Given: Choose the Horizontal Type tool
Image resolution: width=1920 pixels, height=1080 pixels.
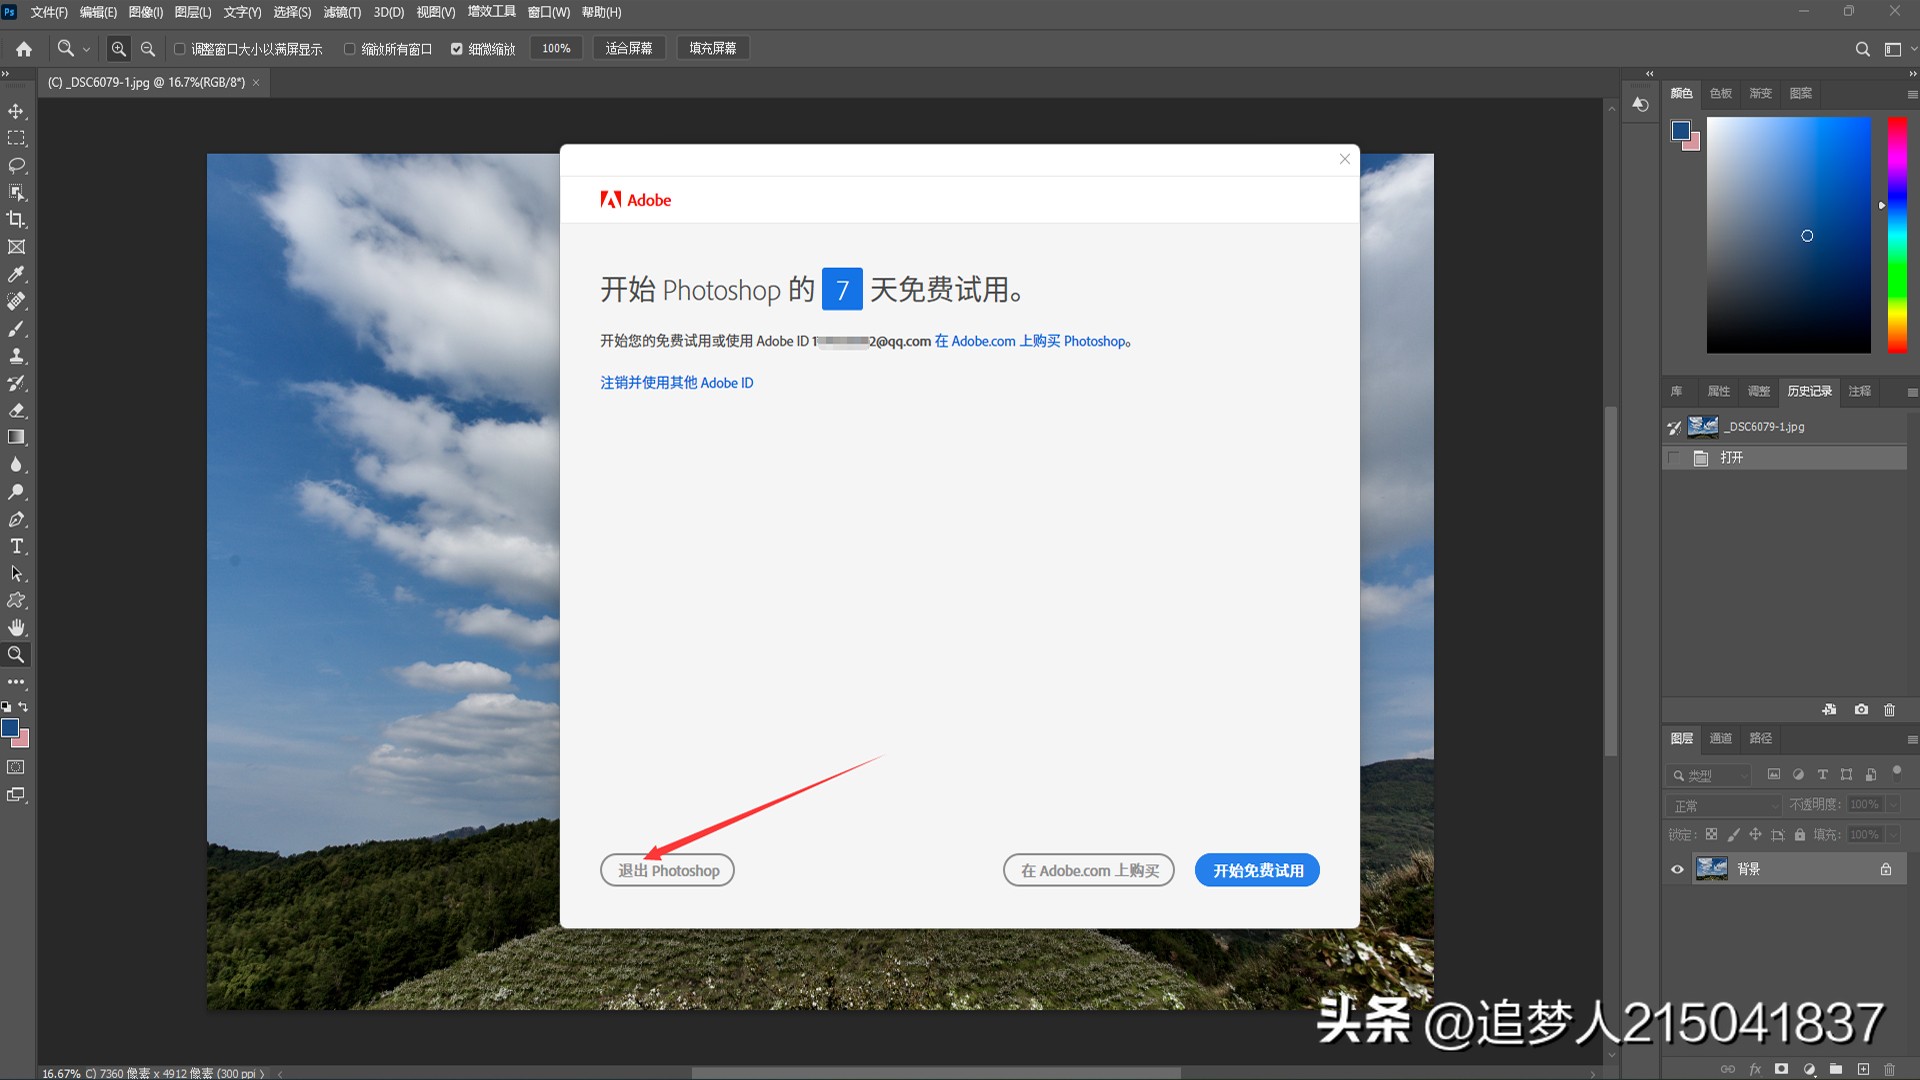Looking at the screenshot, I should [x=16, y=546].
